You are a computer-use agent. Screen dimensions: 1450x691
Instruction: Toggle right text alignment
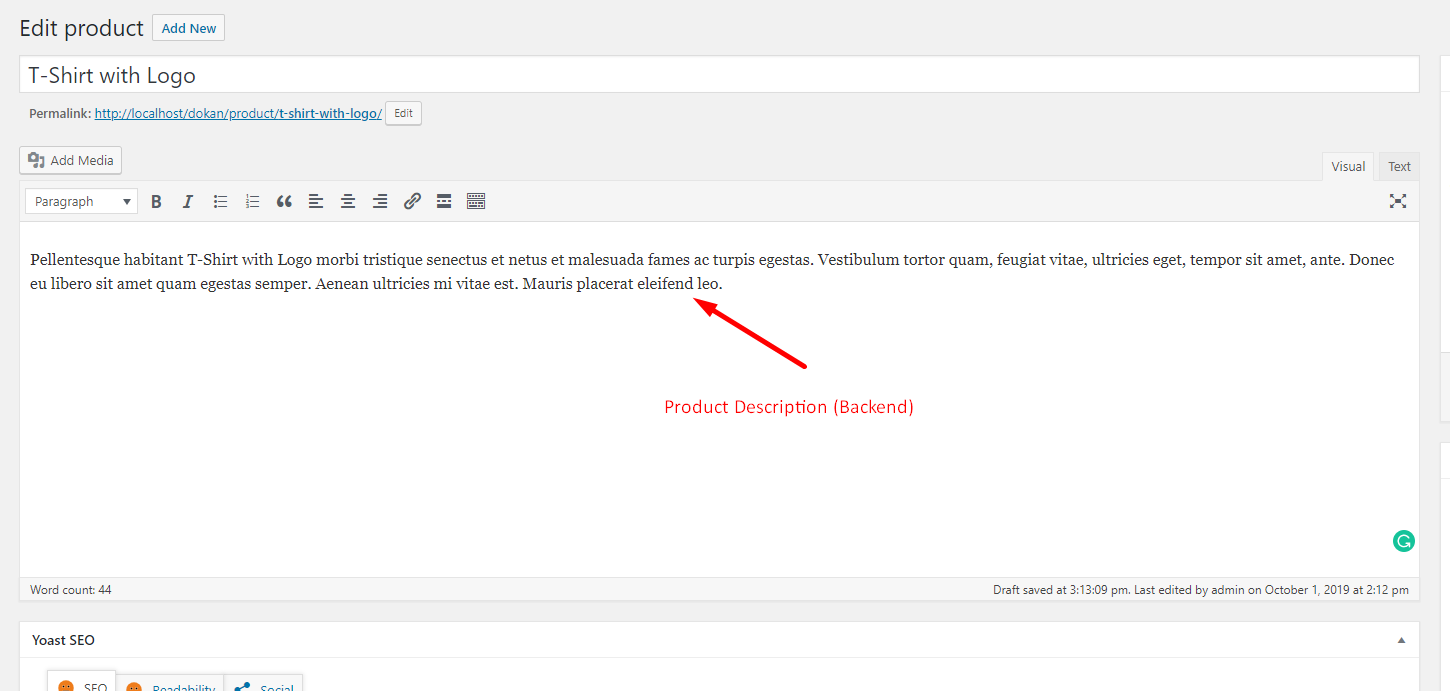point(380,201)
